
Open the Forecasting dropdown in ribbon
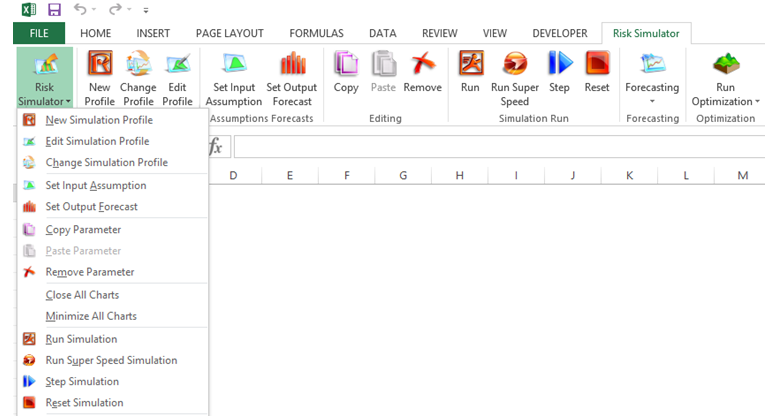[x=652, y=78]
